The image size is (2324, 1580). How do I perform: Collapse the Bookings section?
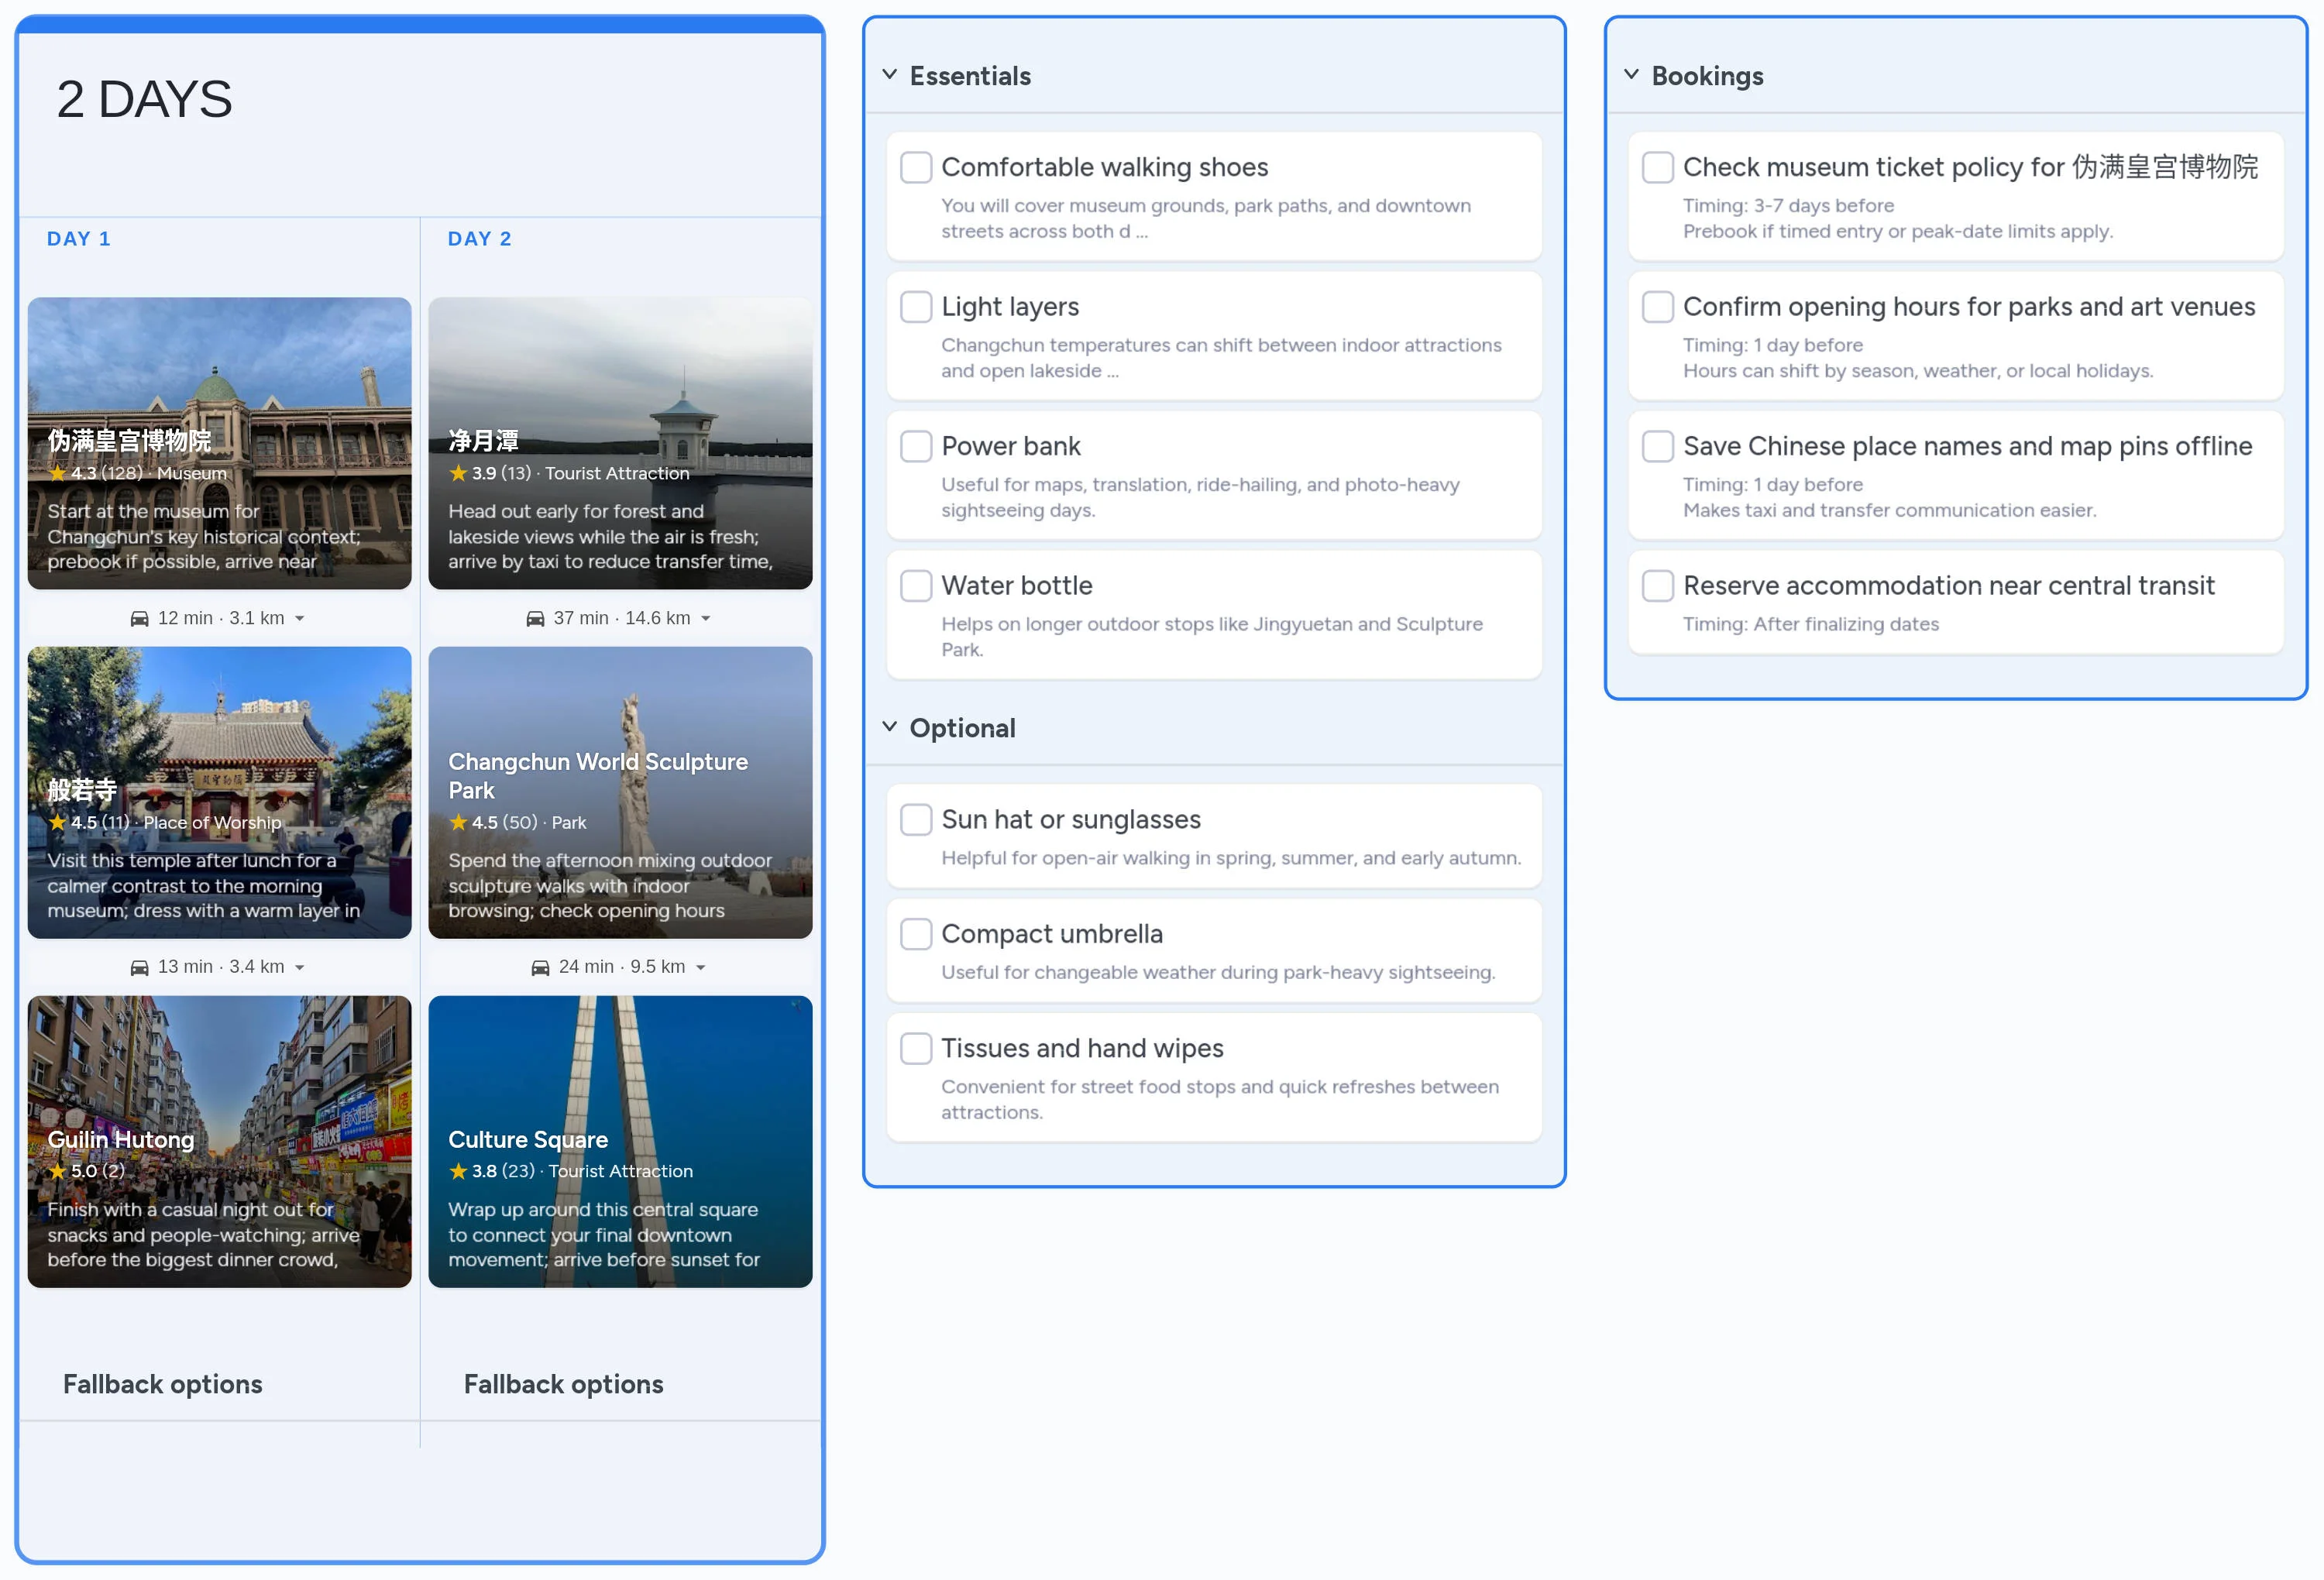point(1633,74)
